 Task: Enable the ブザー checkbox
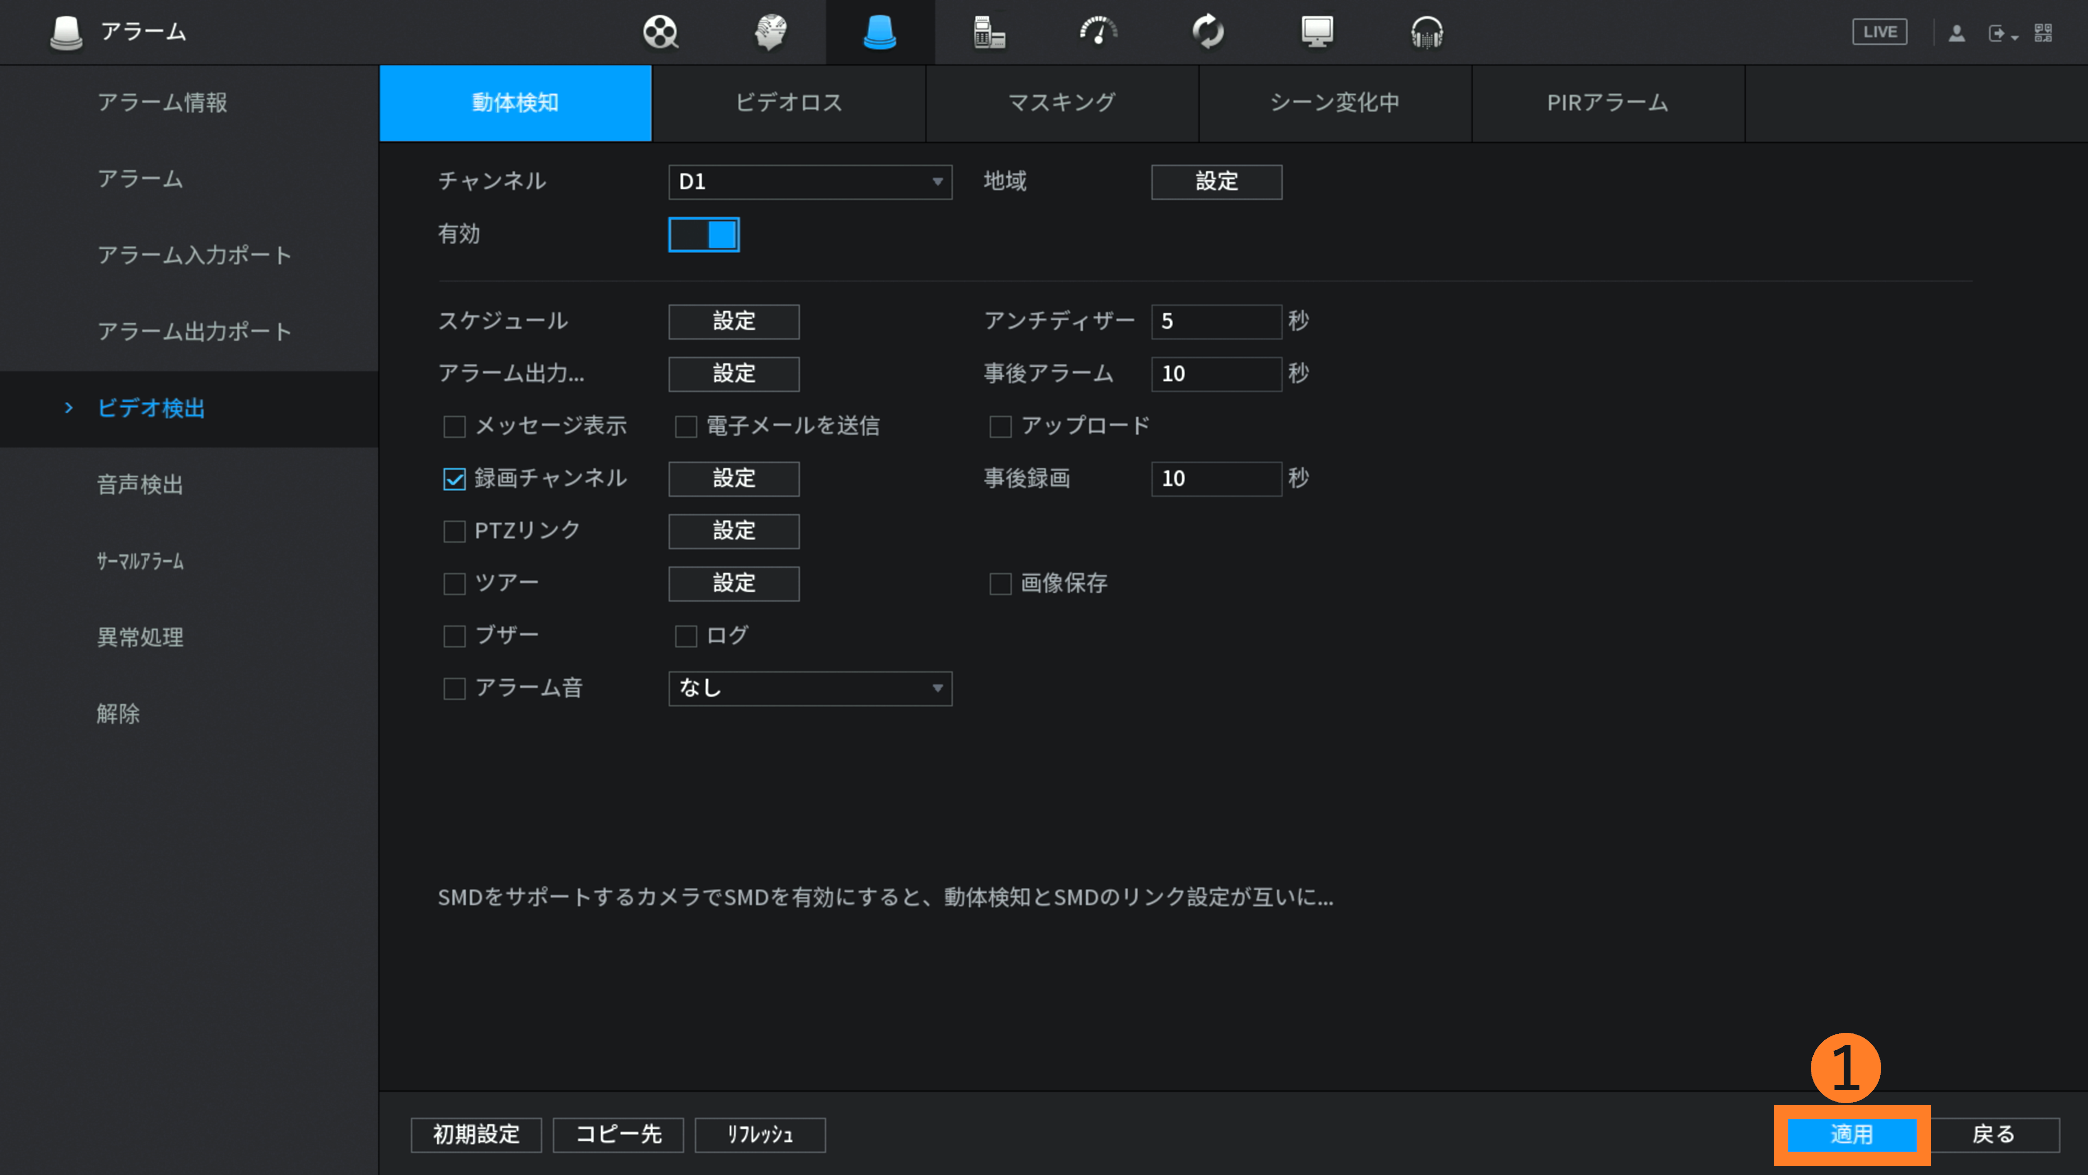pyautogui.click(x=455, y=636)
